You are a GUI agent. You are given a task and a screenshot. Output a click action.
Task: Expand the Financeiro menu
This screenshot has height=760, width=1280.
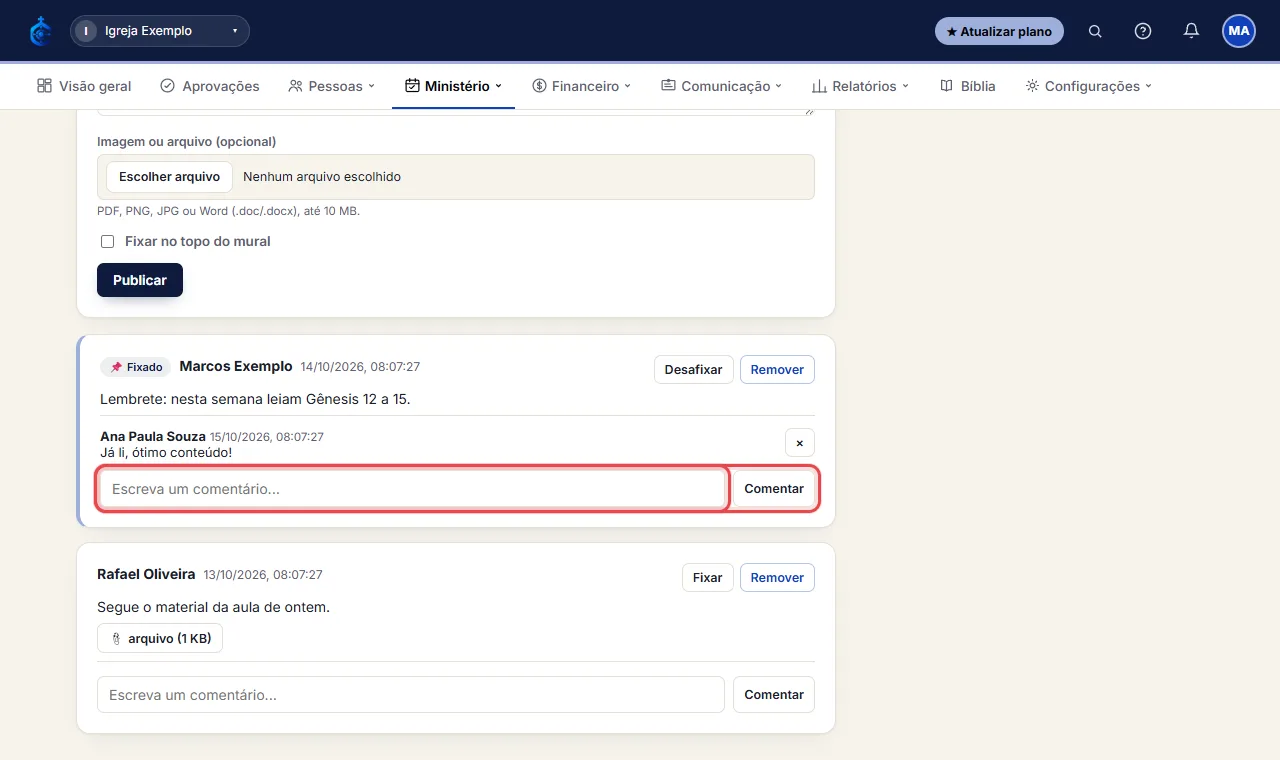coord(582,86)
